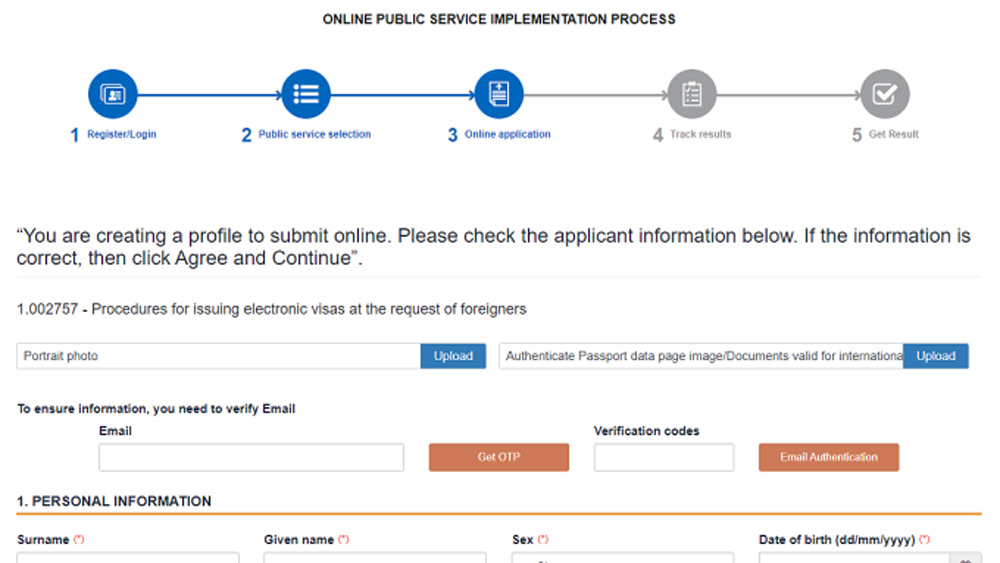Click the Portrait photo file field

[x=219, y=356]
